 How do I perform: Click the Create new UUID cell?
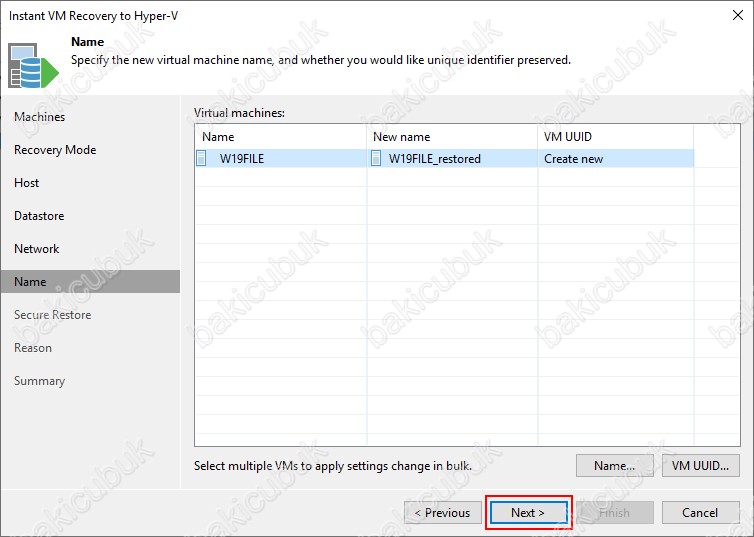point(616,158)
